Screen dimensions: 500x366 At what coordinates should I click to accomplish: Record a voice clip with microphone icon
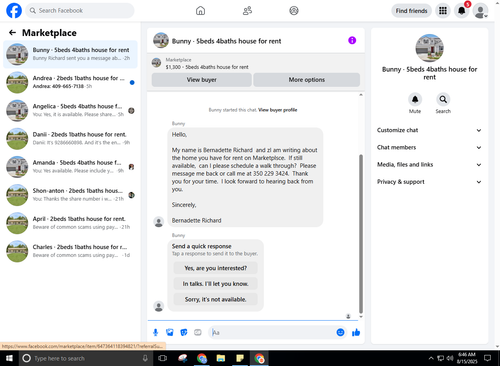pos(155,332)
